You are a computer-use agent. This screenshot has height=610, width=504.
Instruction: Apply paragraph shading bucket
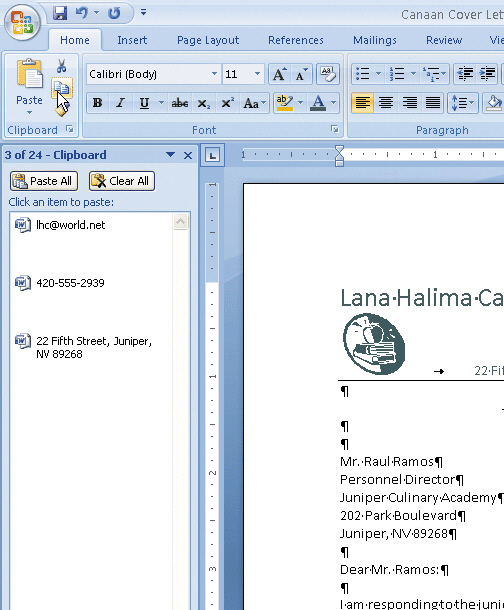493,103
